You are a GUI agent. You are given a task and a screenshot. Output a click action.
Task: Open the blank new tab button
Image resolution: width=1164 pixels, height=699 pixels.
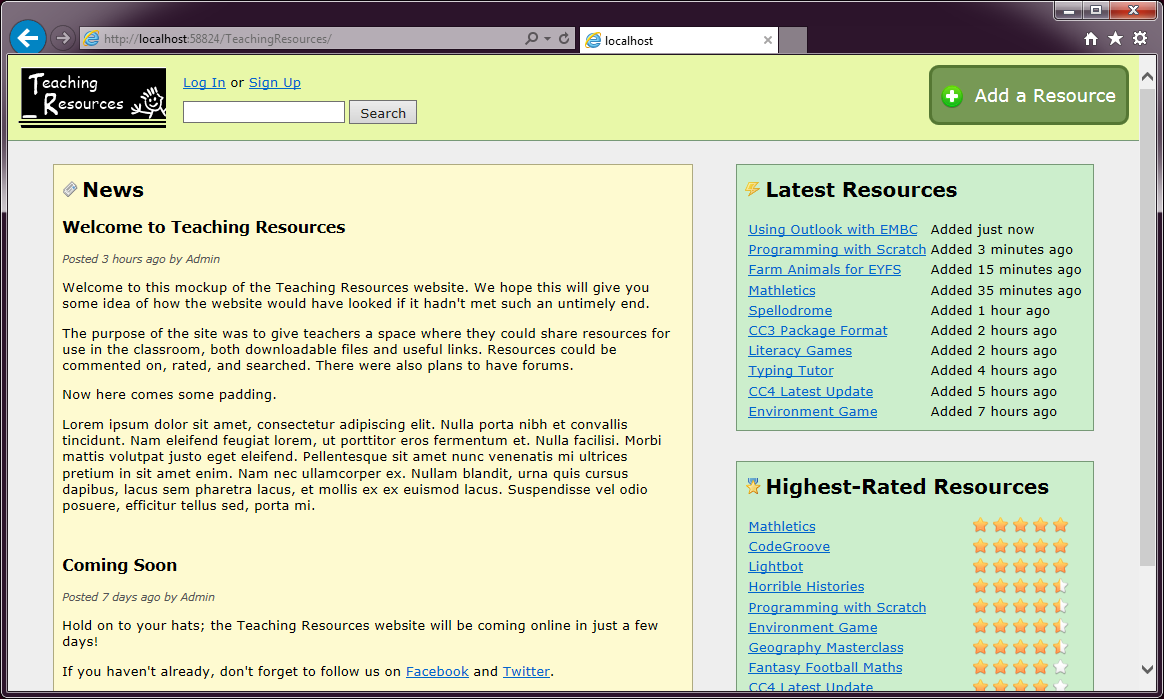tap(793, 40)
